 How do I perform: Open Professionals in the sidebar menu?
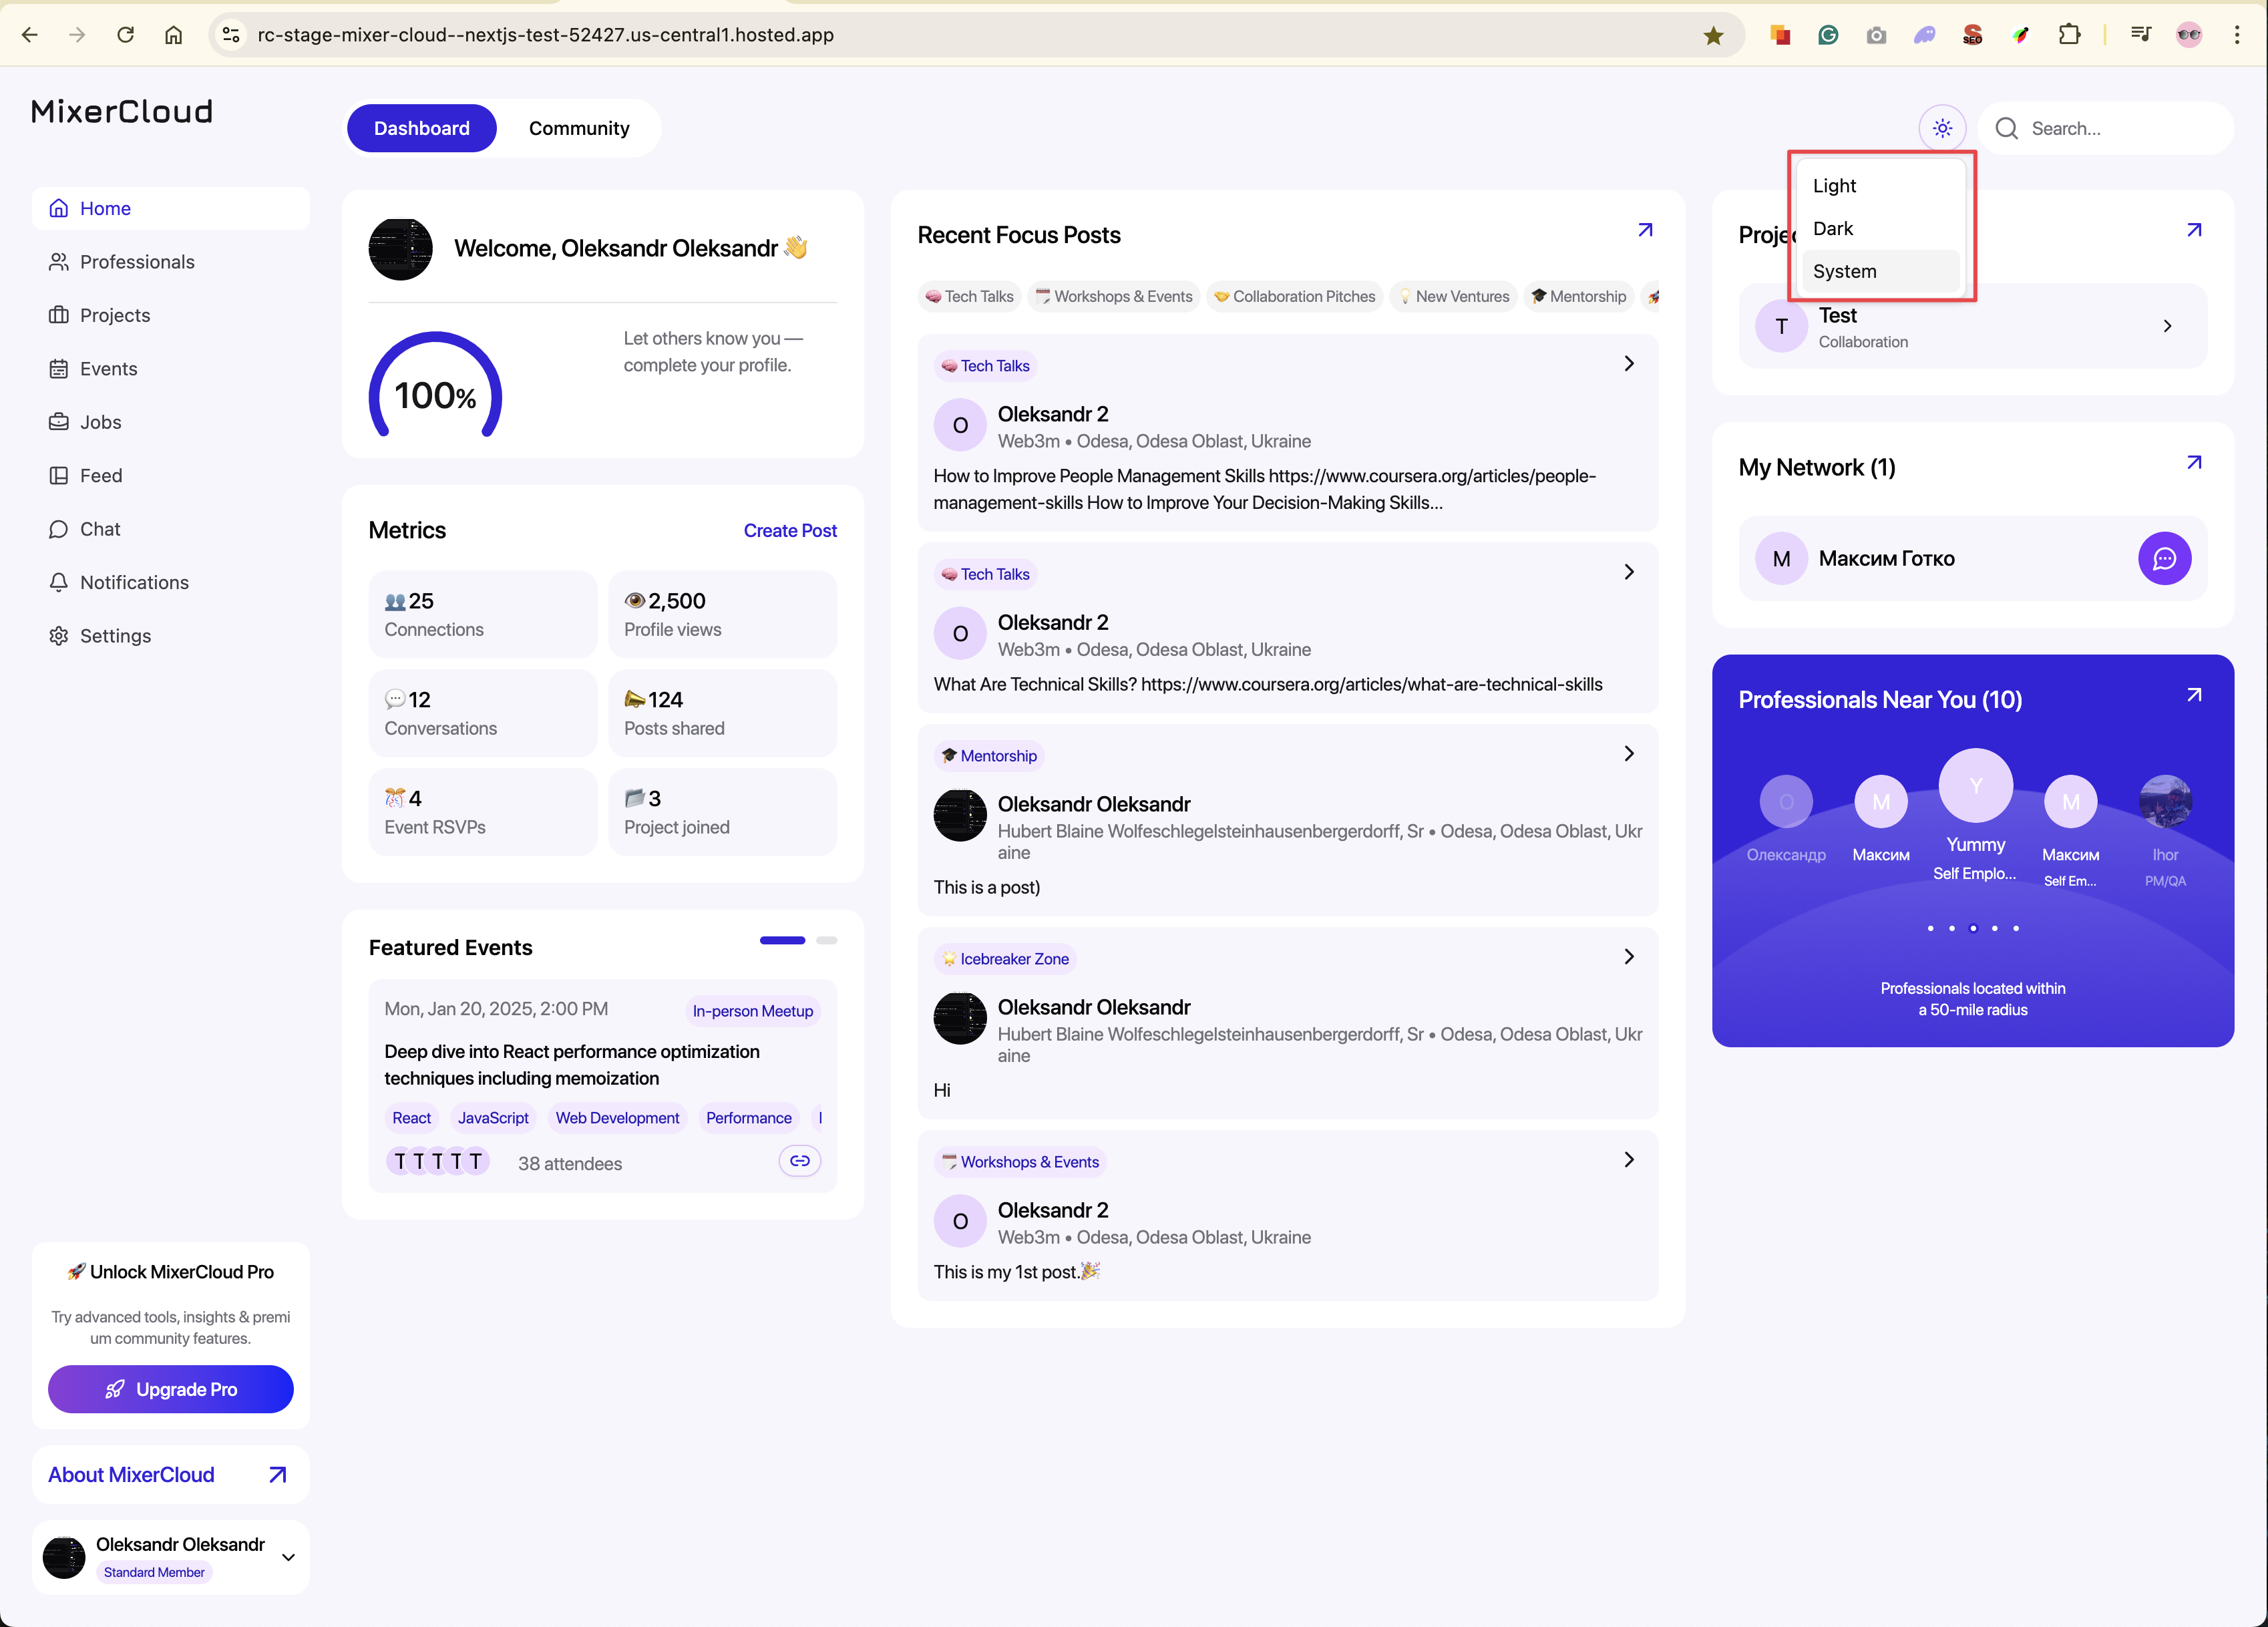[x=137, y=262]
